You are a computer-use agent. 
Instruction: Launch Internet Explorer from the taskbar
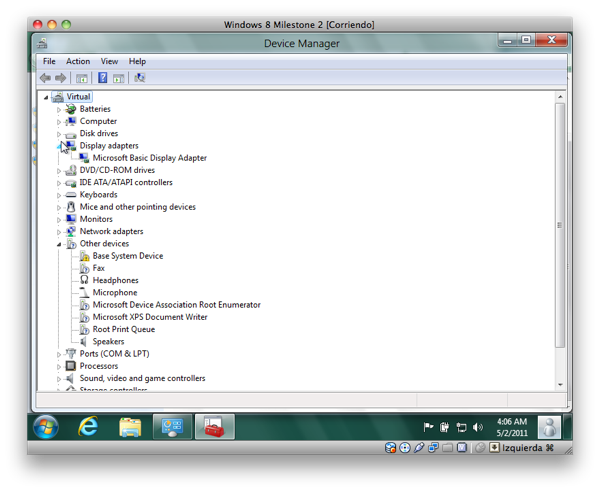click(x=88, y=427)
